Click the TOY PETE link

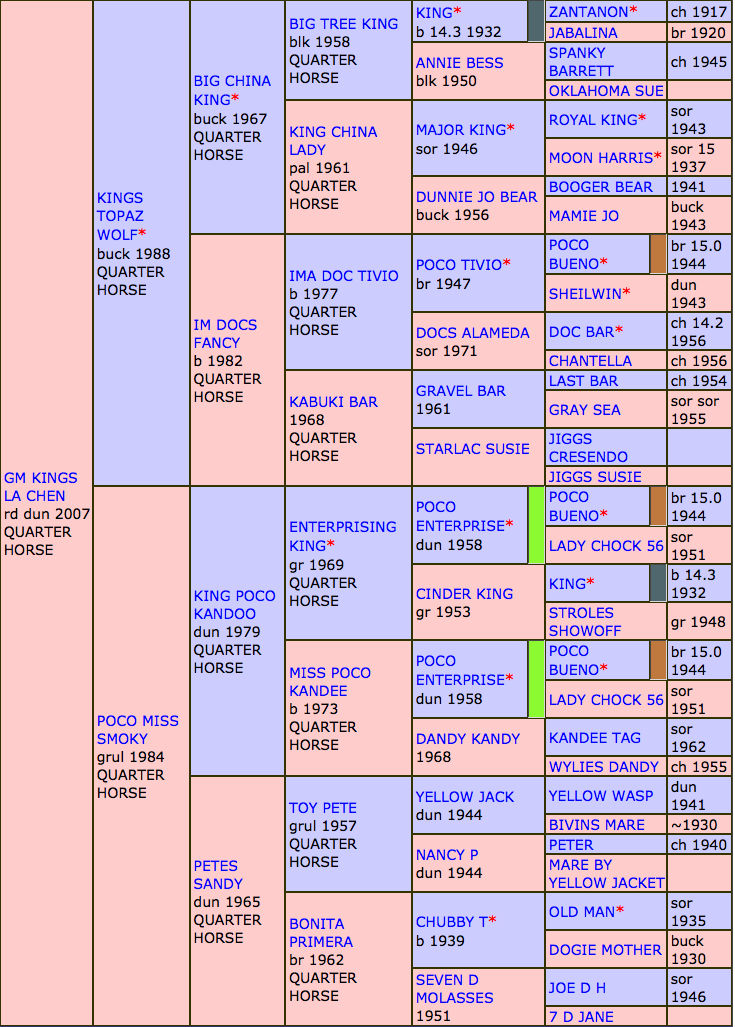322,808
